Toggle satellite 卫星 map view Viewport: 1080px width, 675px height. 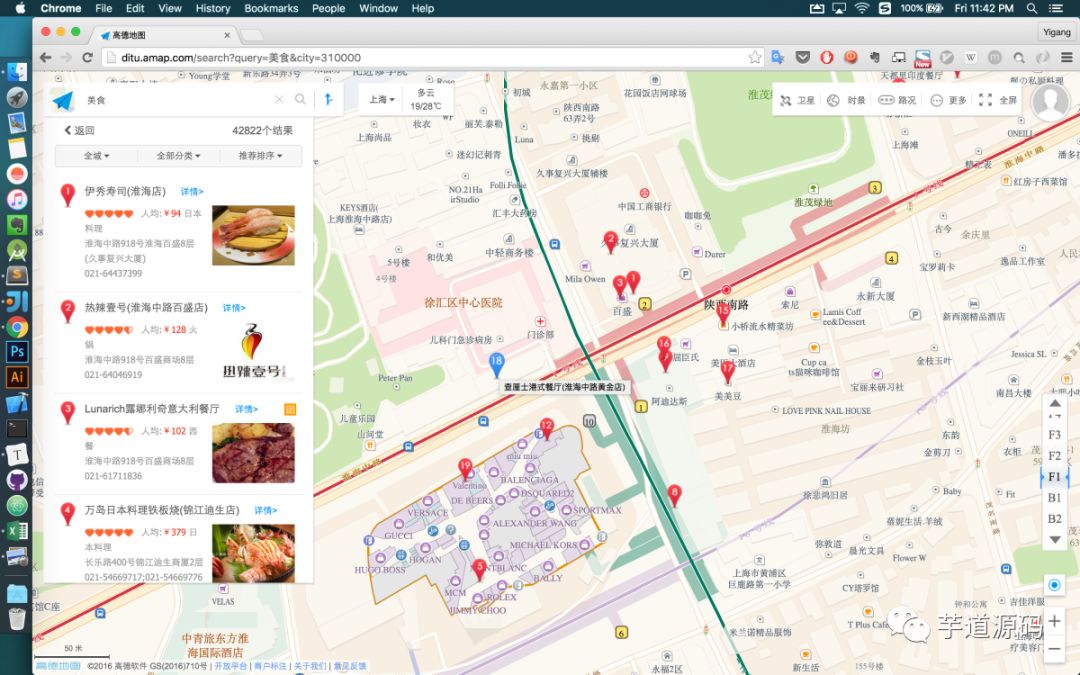click(x=798, y=101)
